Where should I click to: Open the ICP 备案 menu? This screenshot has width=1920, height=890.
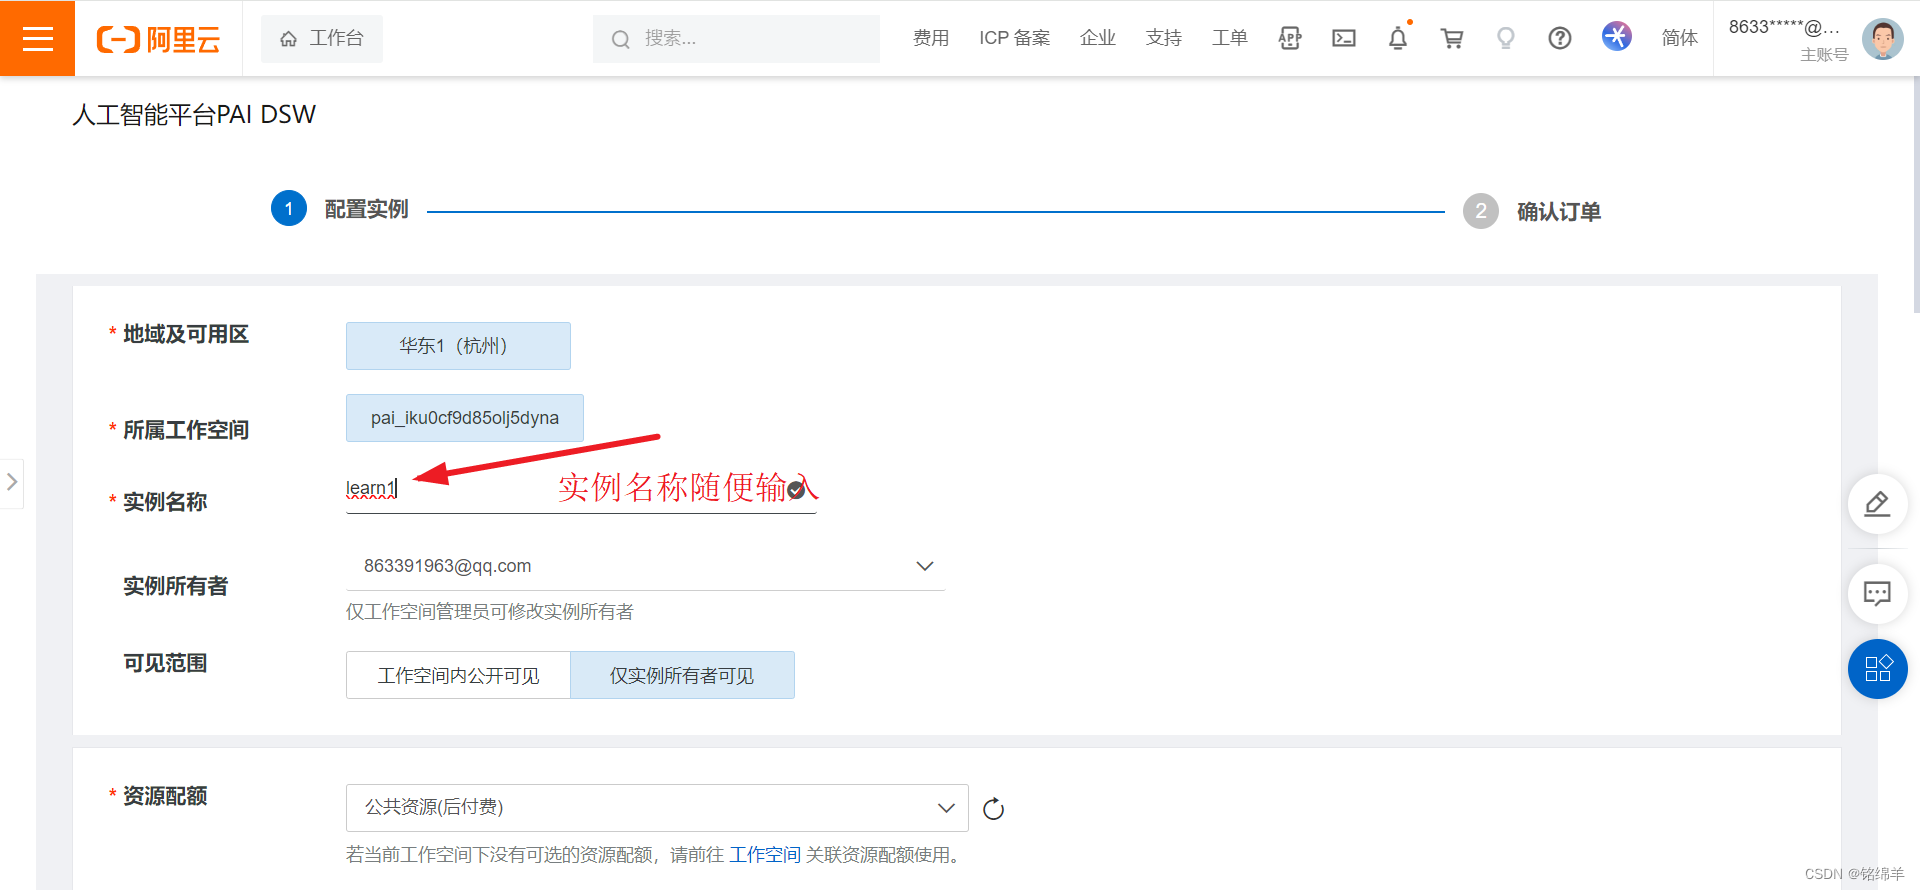click(x=1014, y=38)
